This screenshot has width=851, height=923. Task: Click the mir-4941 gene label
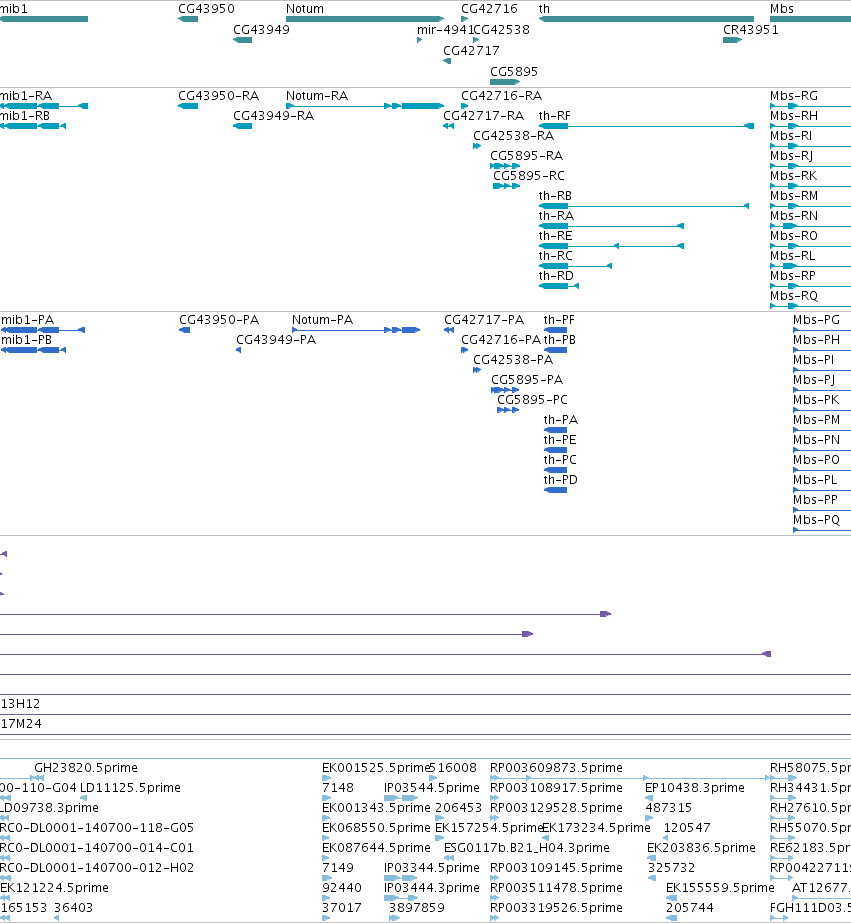pyautogui.click(x=445, y=30)
